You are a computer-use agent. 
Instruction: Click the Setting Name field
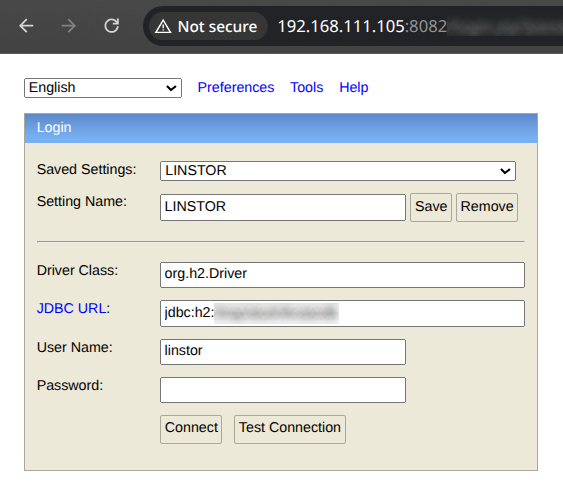pyautogui.click(x=283, y=207)
